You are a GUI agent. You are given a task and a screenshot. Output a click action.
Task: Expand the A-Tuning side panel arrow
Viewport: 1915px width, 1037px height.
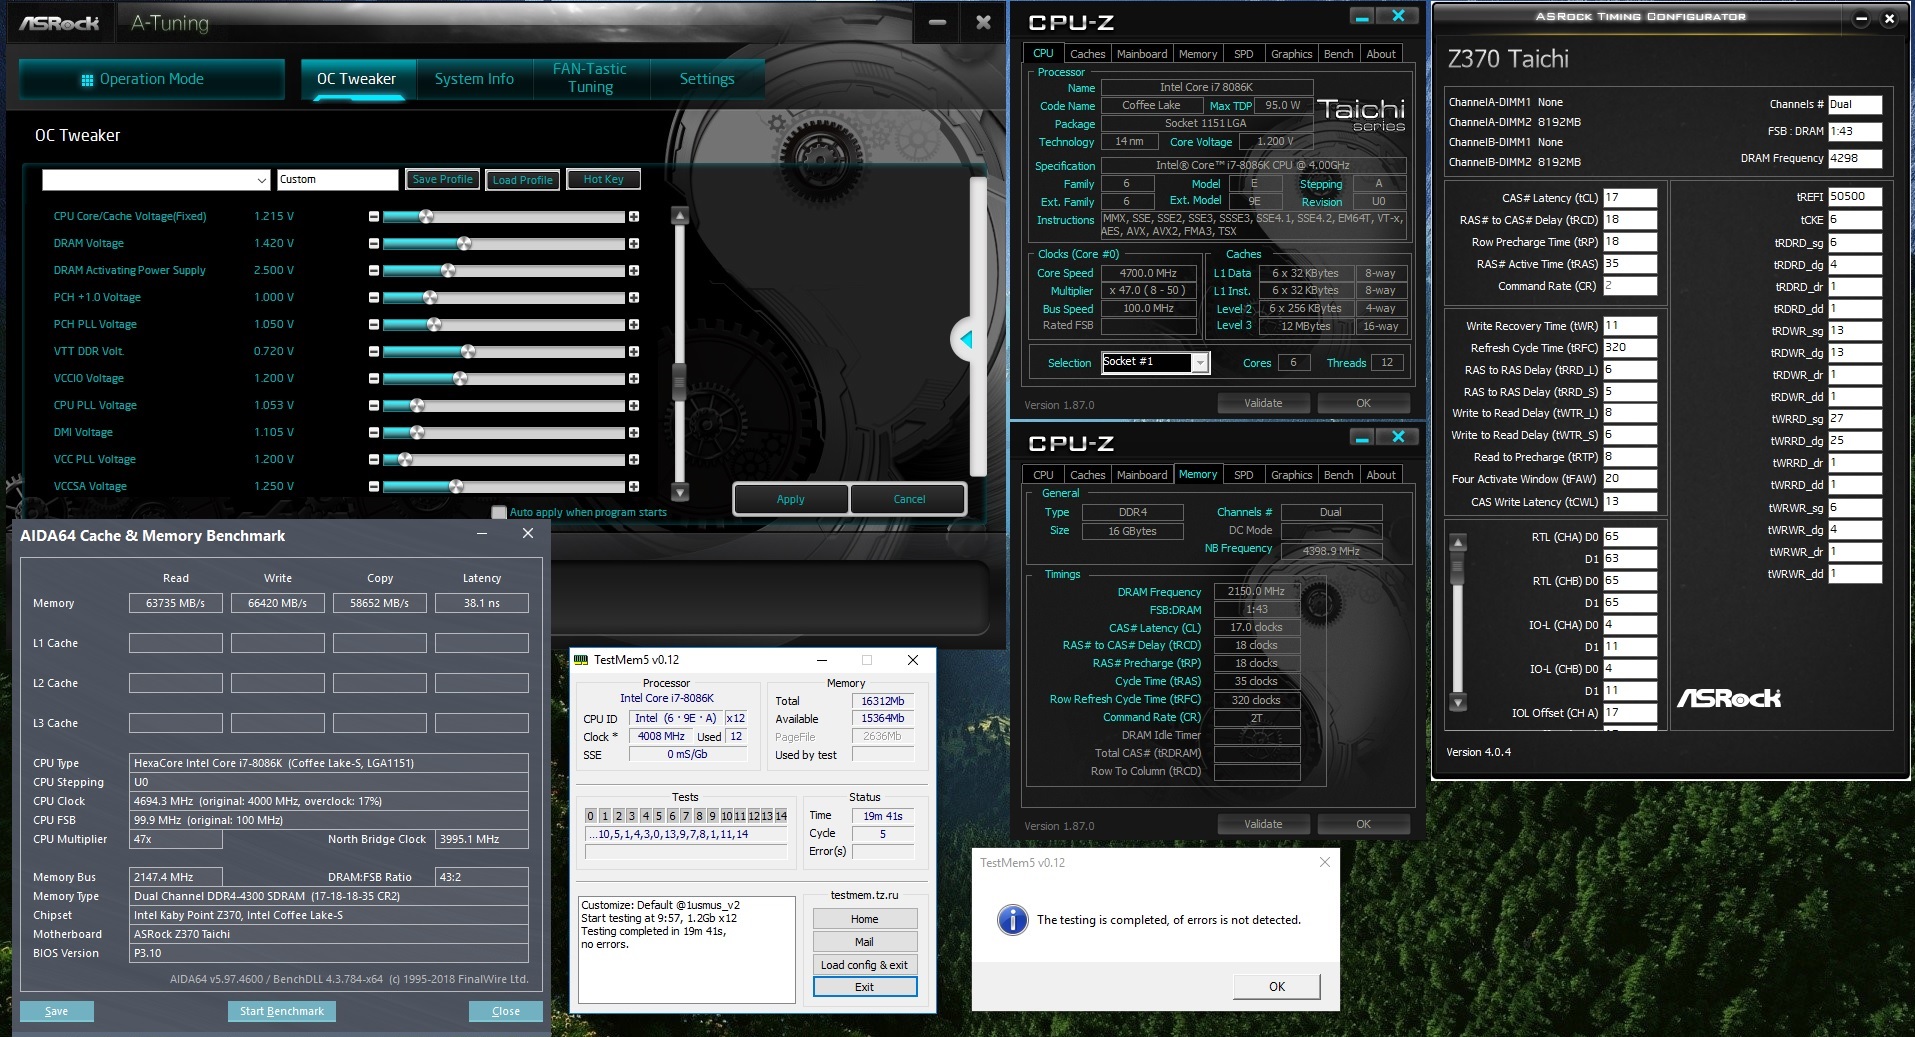pos(965,340)
